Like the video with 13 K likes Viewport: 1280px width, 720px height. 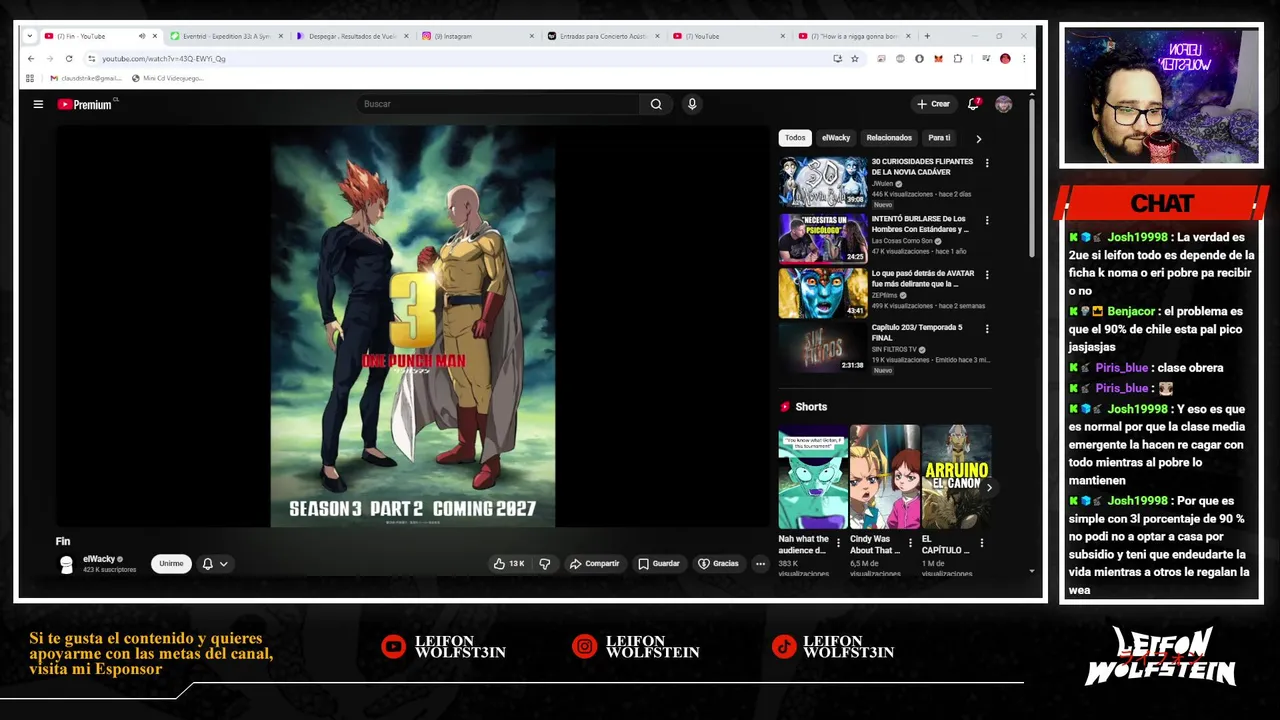point(509,564)
